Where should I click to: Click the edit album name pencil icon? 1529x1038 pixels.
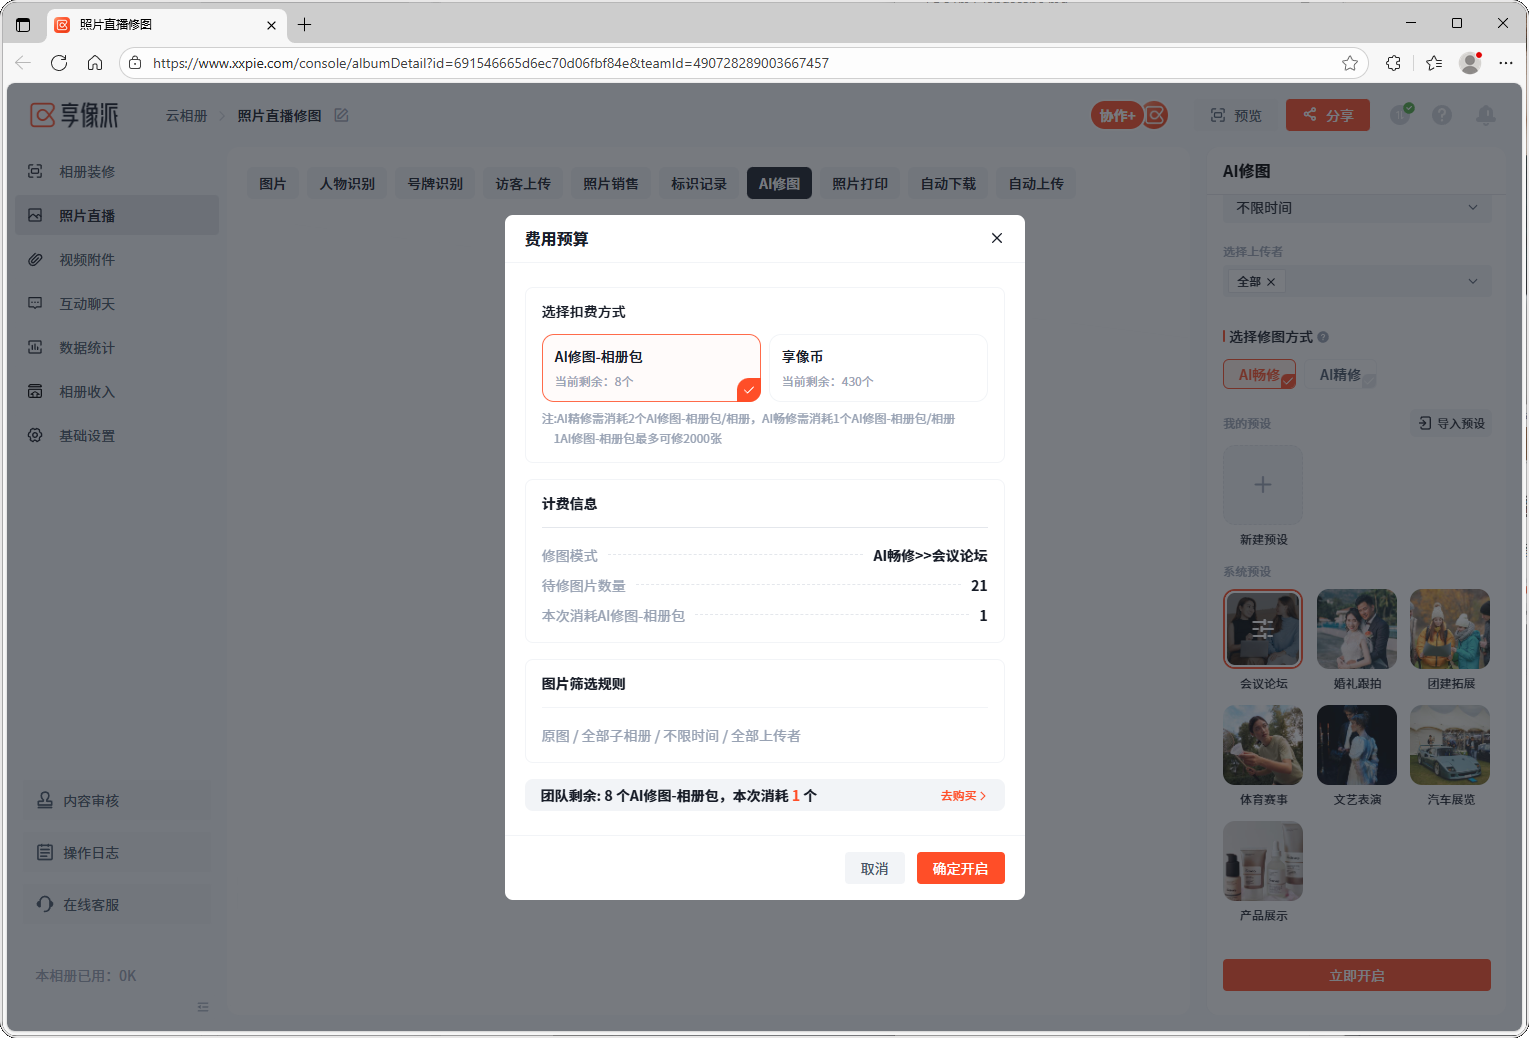click(341, 116)
